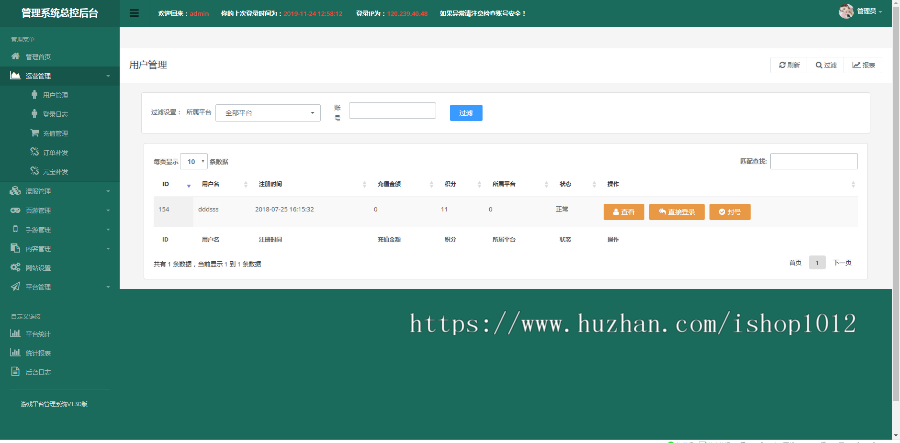Go to 下一页 in pagination
Viewport: 900px width, 443px height.
843,263
